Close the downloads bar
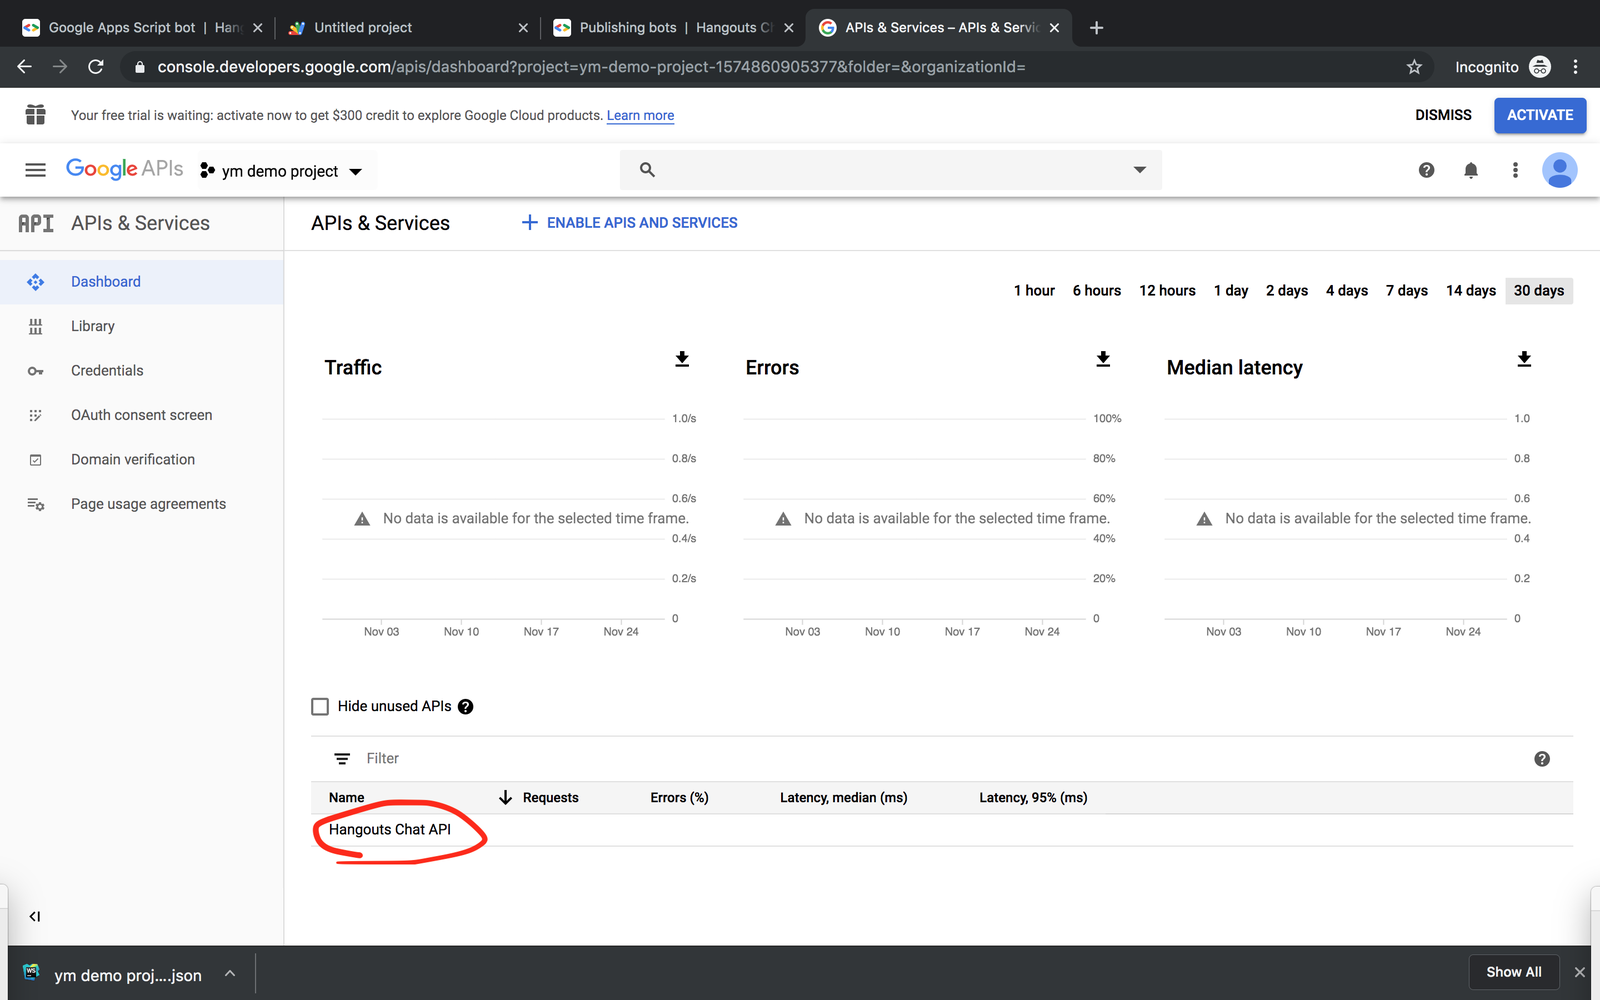Image resolution: width=1600 pixels, height=1000 pixels. pyautogui.click(x=1580, y=972)
